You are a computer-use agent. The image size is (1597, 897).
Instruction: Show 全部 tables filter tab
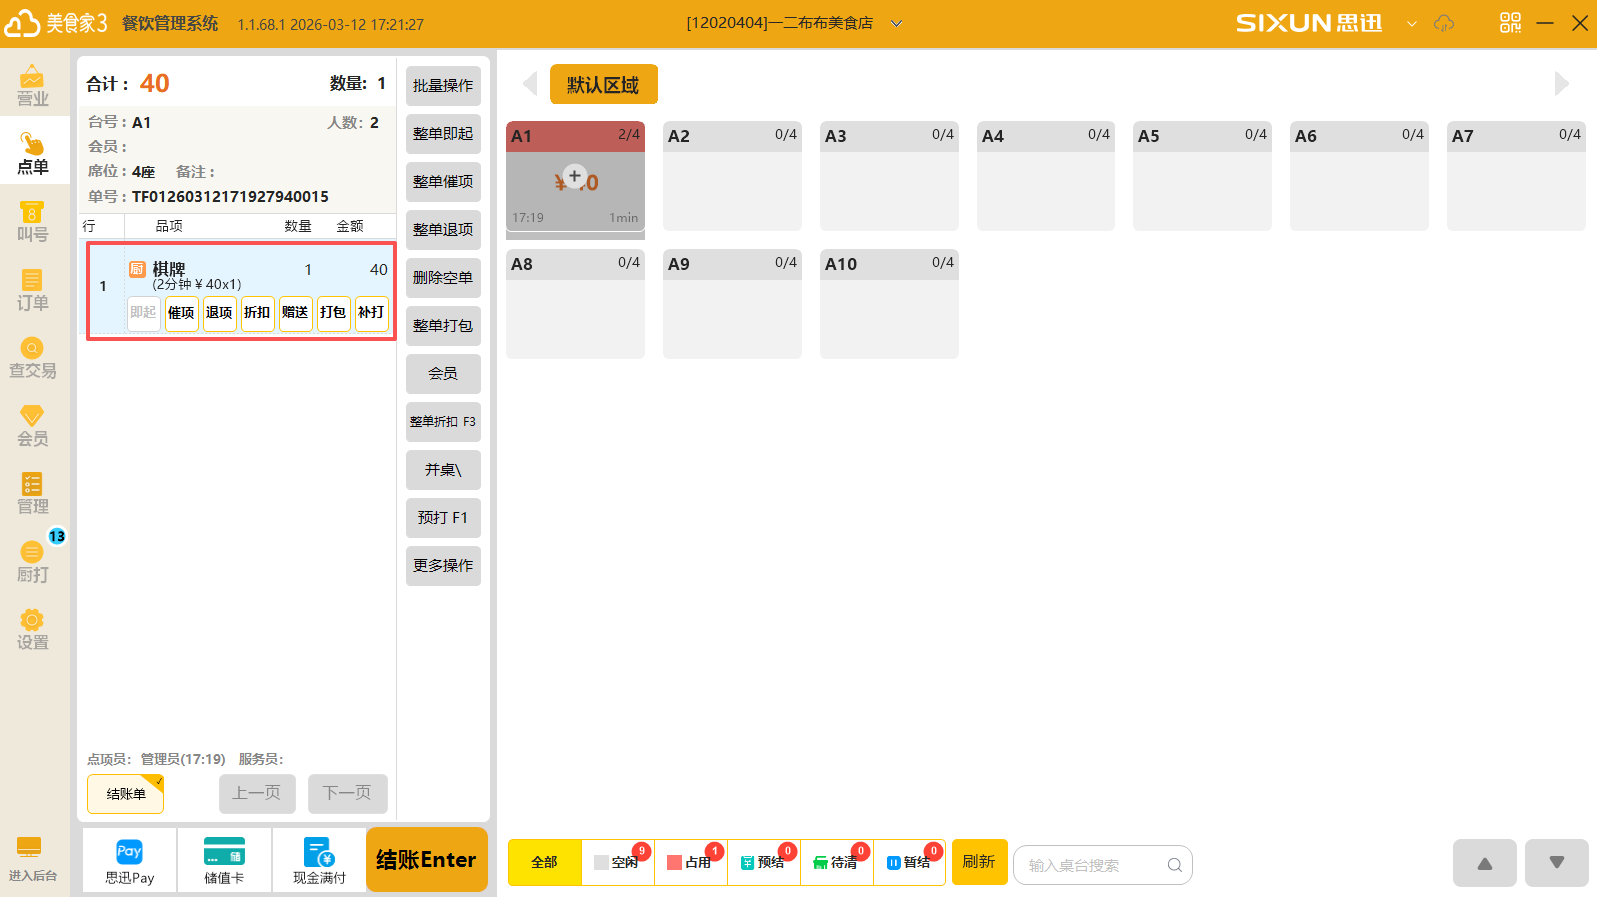(544, 862)
